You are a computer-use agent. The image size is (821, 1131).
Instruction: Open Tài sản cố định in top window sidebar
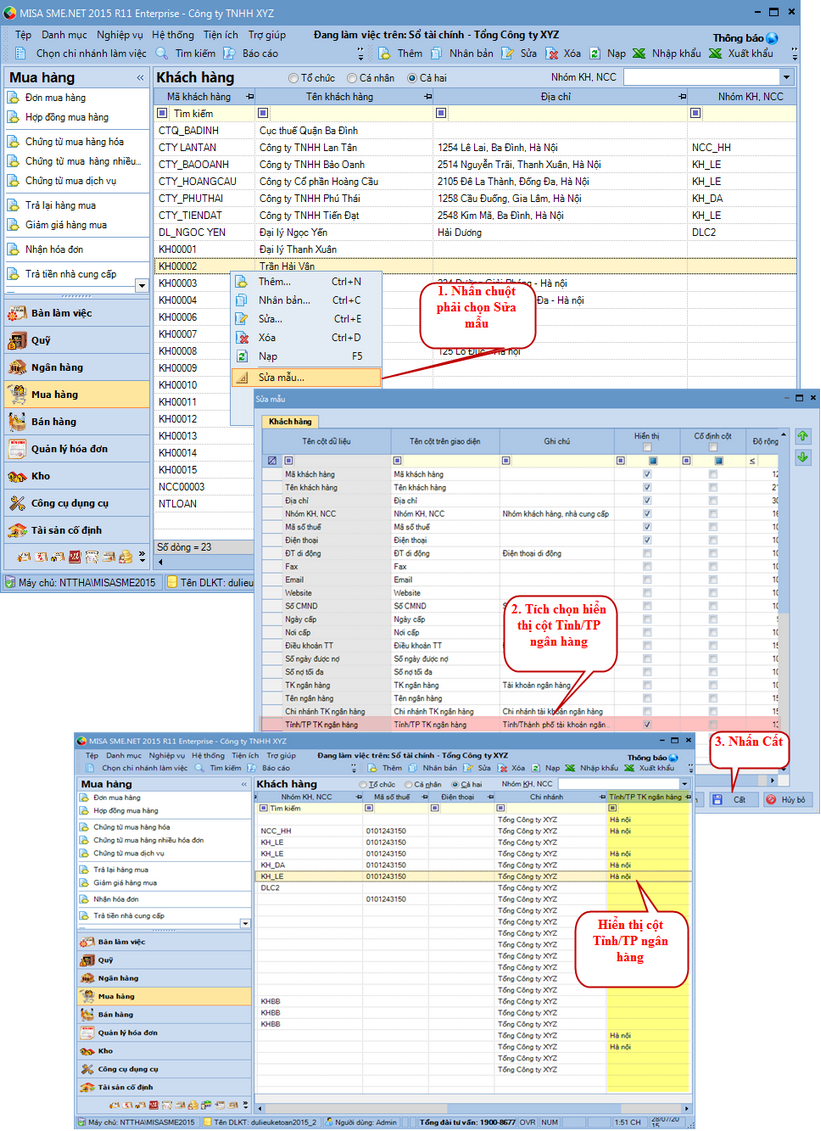pos(76,530)
